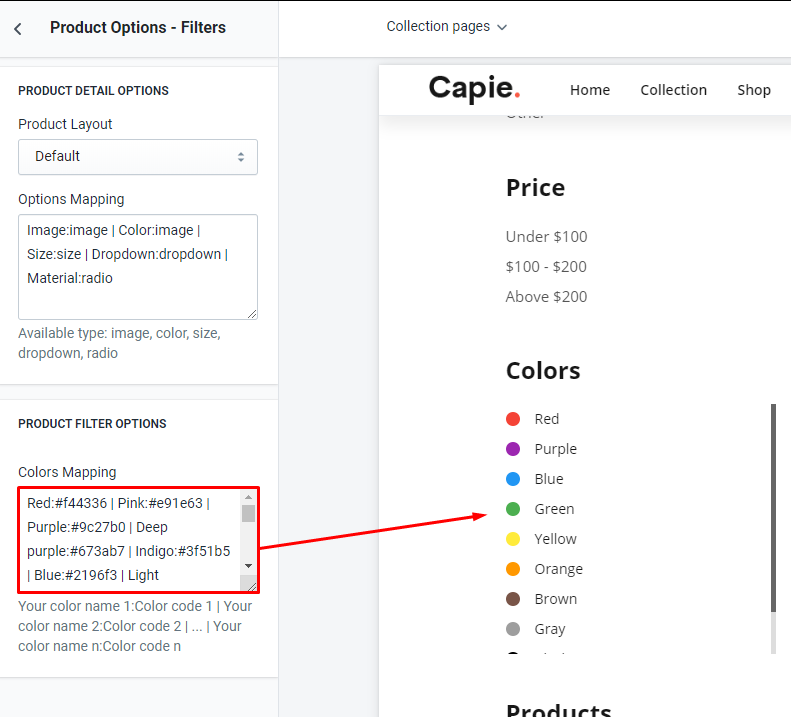
Task: Expand the Collection pages selector
Action: pyautogui.click(x=447, y=27)
